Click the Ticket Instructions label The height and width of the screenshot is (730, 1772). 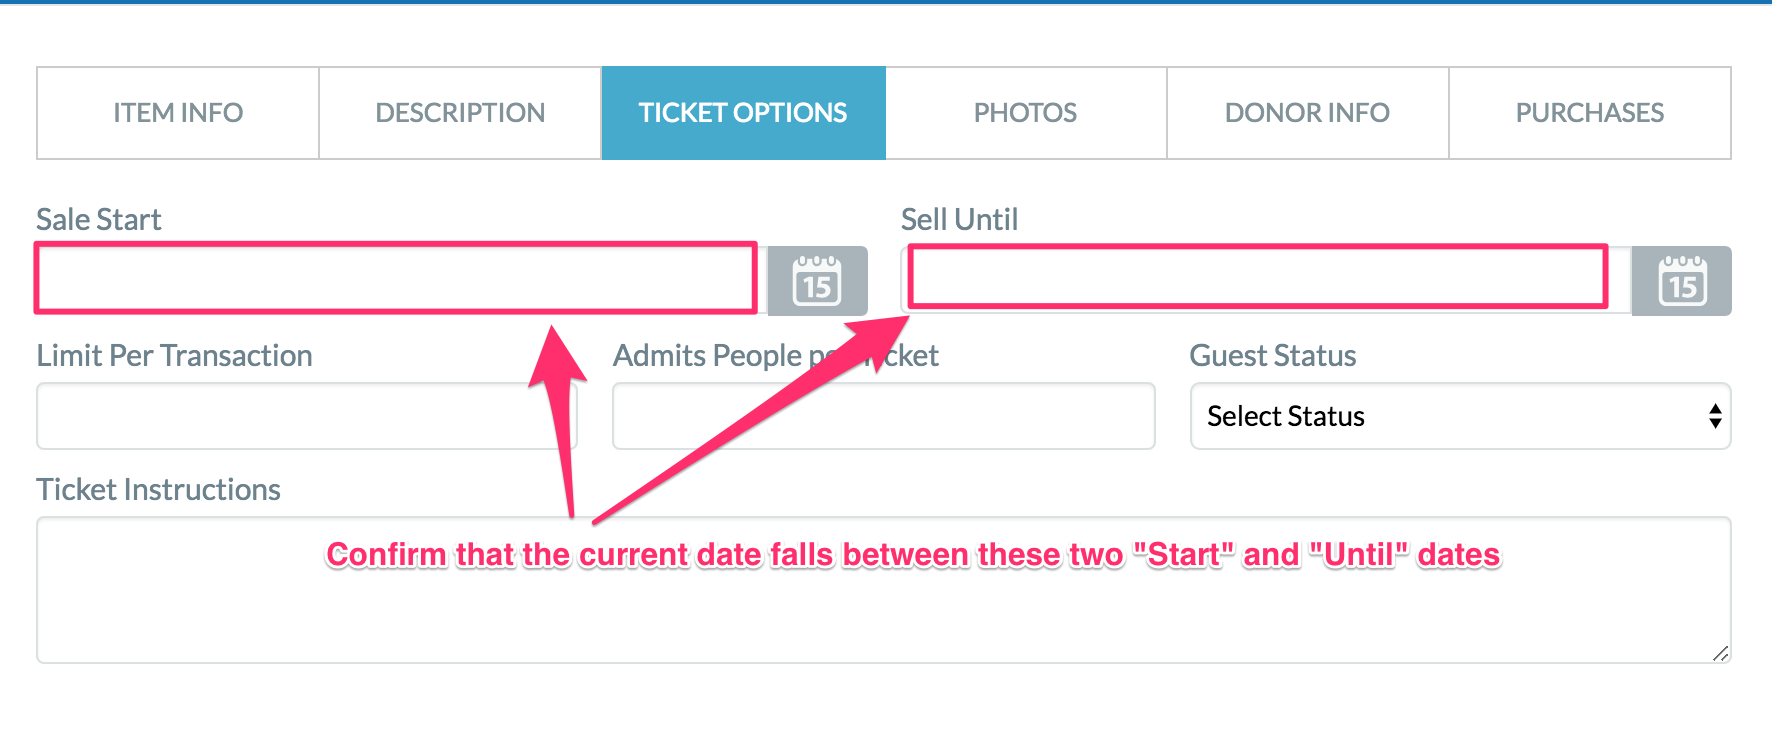click(158, 489)
